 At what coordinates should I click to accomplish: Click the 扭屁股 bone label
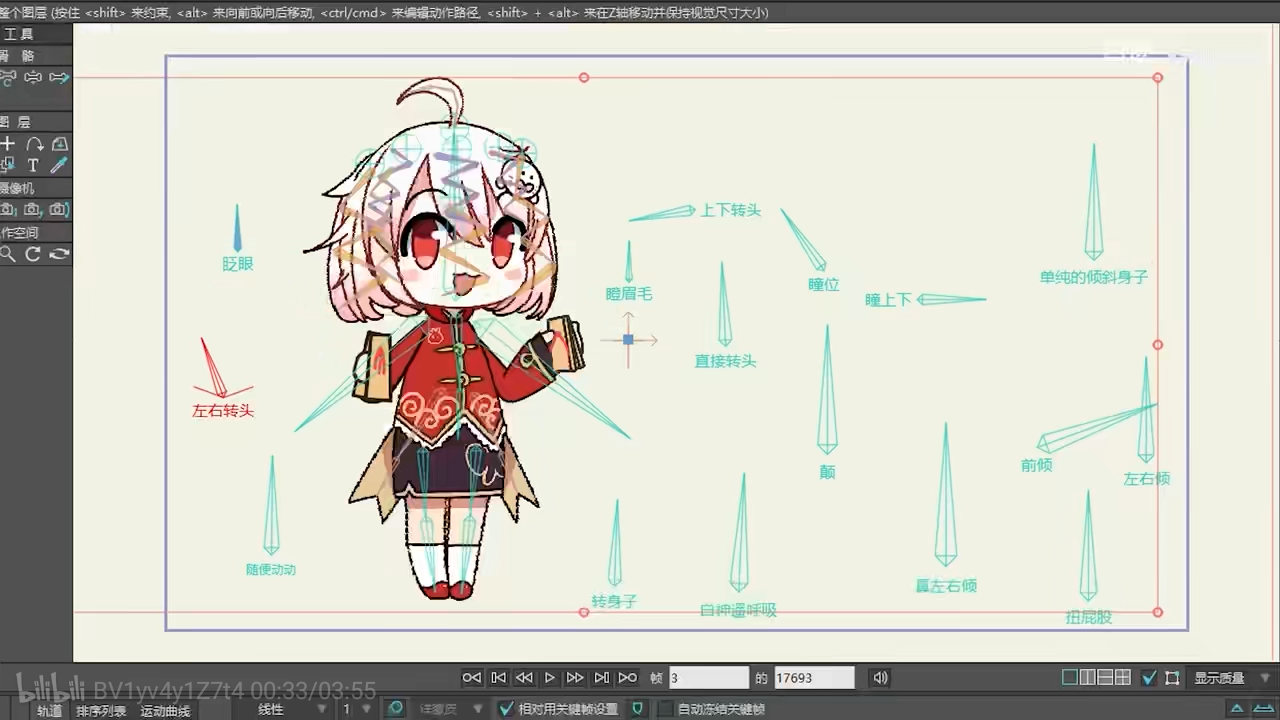[x=1089, y=618]
